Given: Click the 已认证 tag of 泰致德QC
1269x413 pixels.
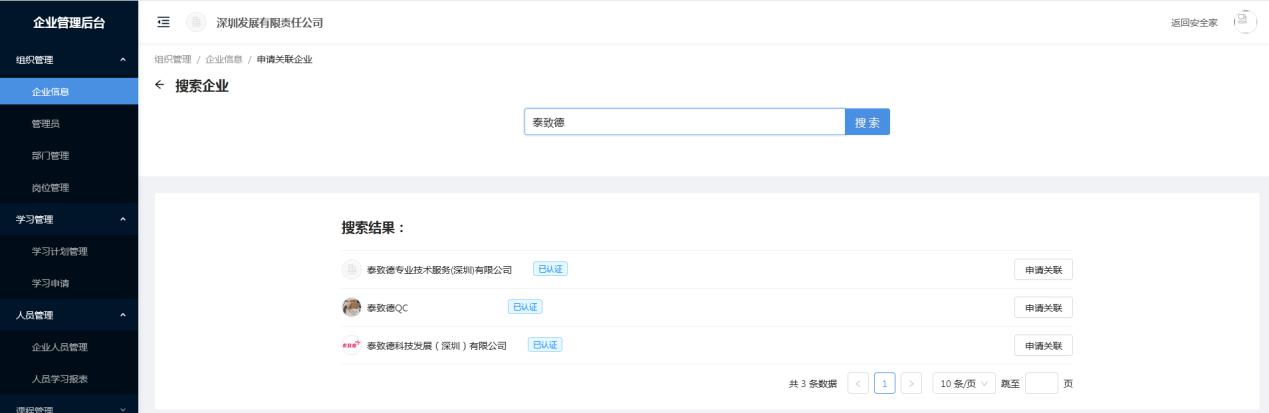Looking at the screenshot, I should (525, 307).
